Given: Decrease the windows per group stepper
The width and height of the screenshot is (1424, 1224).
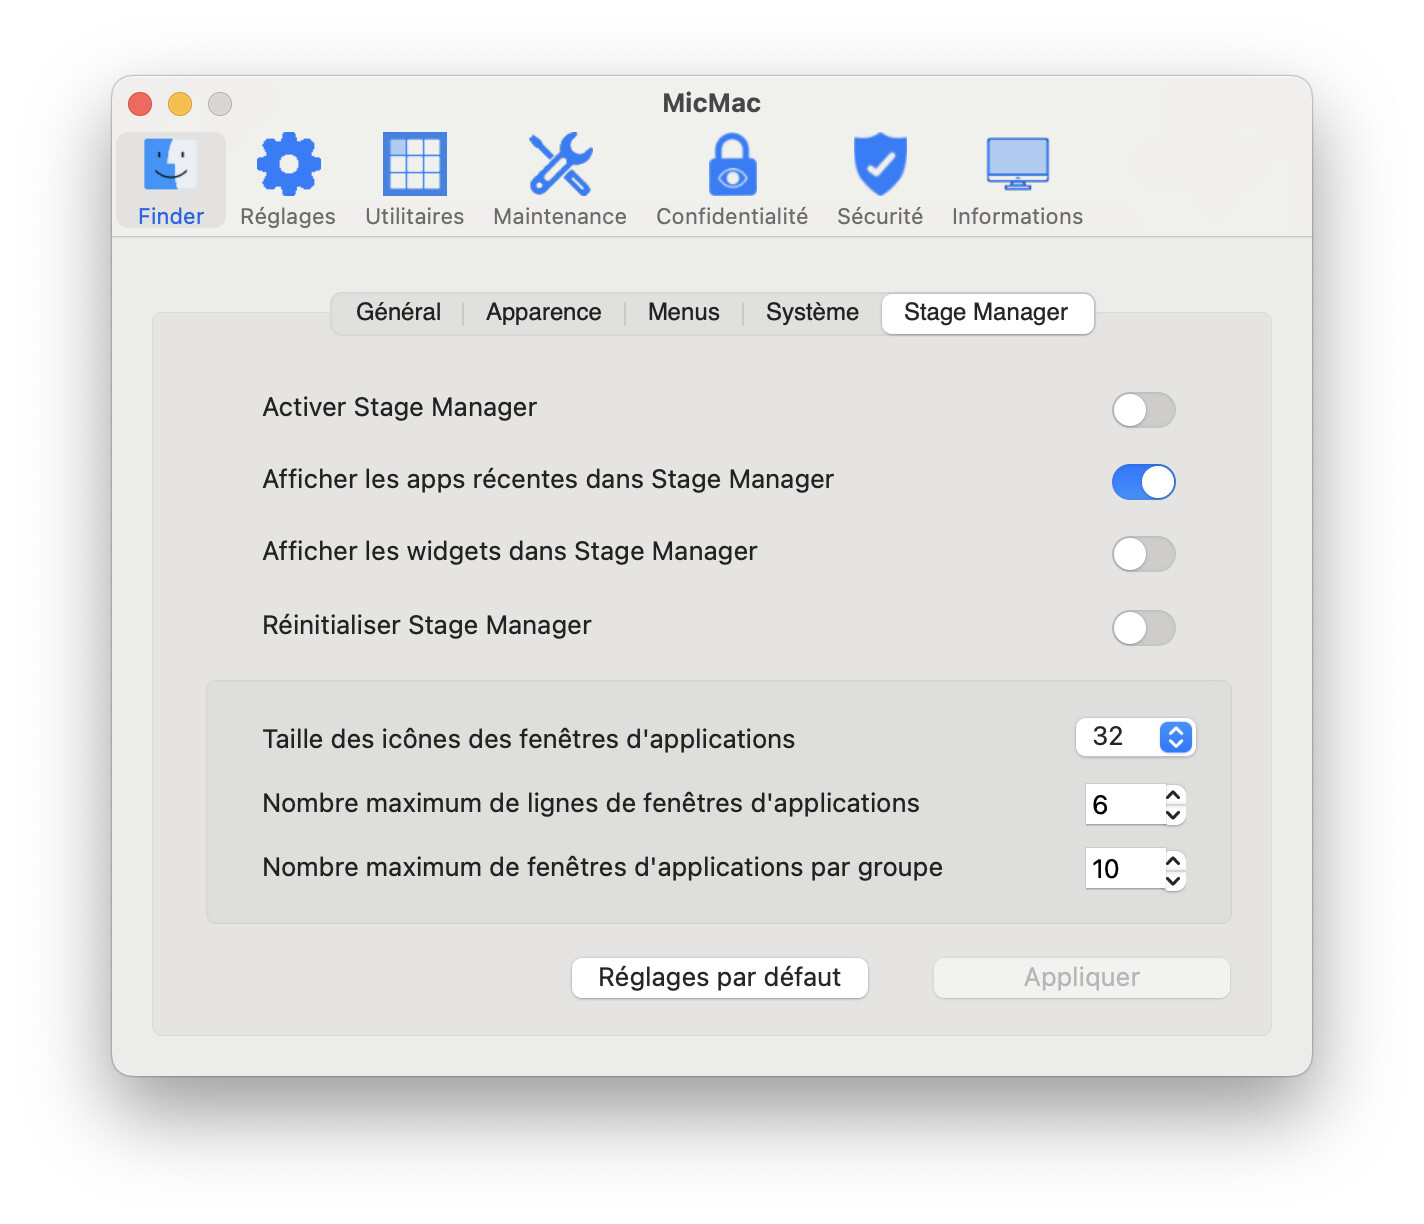Looking at the screenshot, I should [x=1175, y=880].
